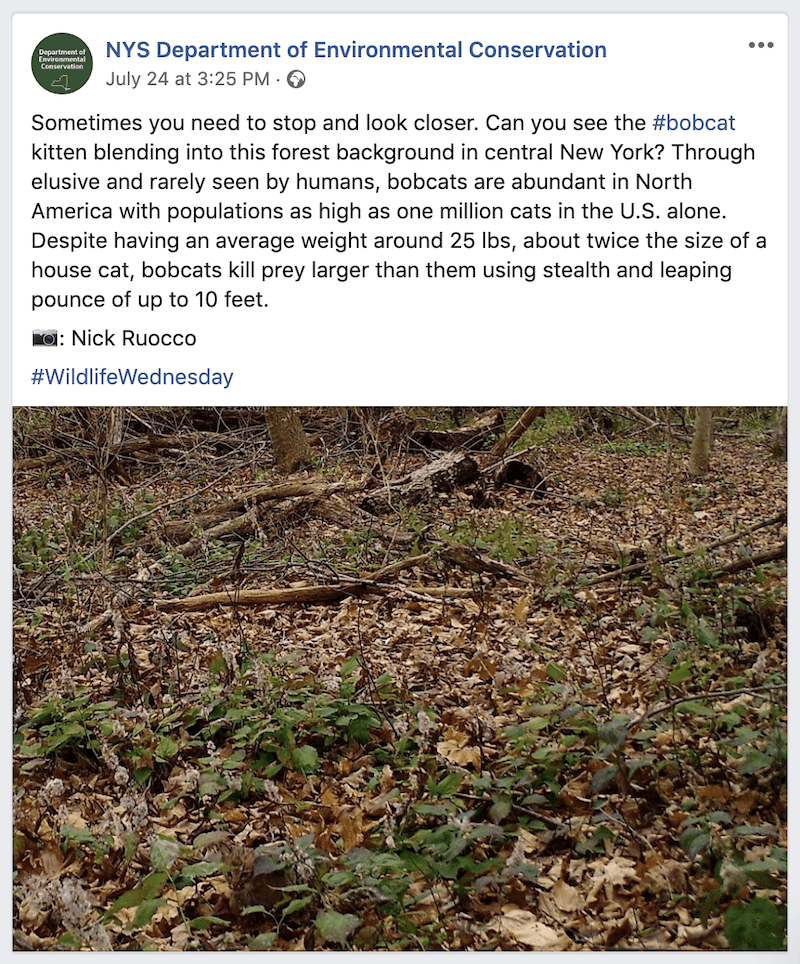Screen dimensions: 800x964
Task: Click the camera emoji before photo credit
Action: 45,338
